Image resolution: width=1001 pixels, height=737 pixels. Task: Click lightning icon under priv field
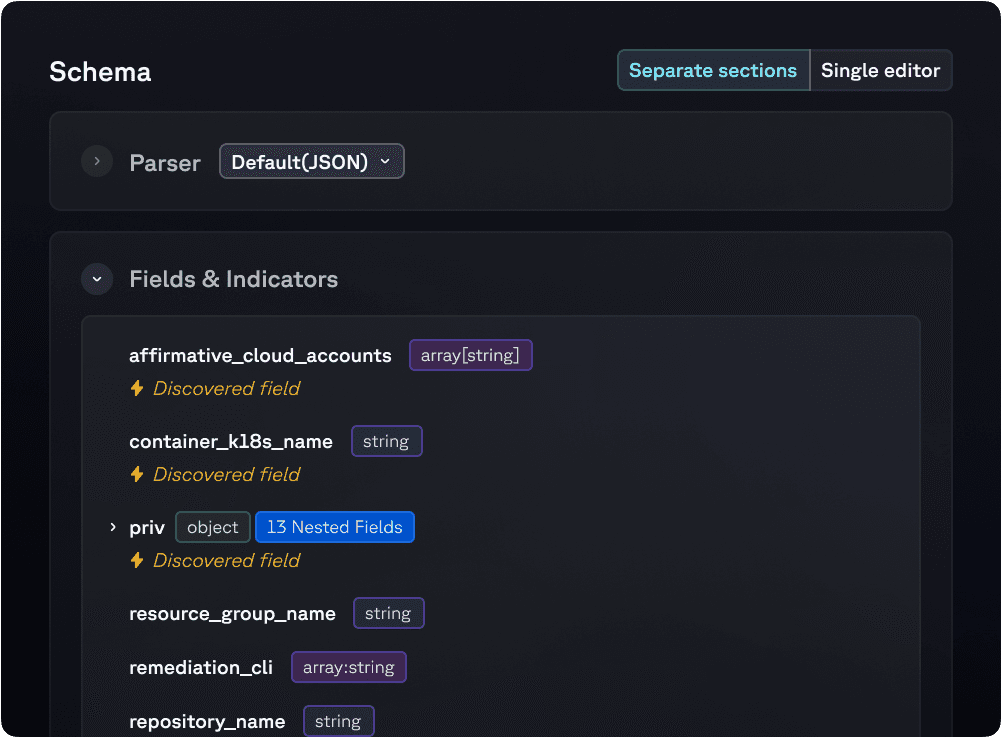137,561
